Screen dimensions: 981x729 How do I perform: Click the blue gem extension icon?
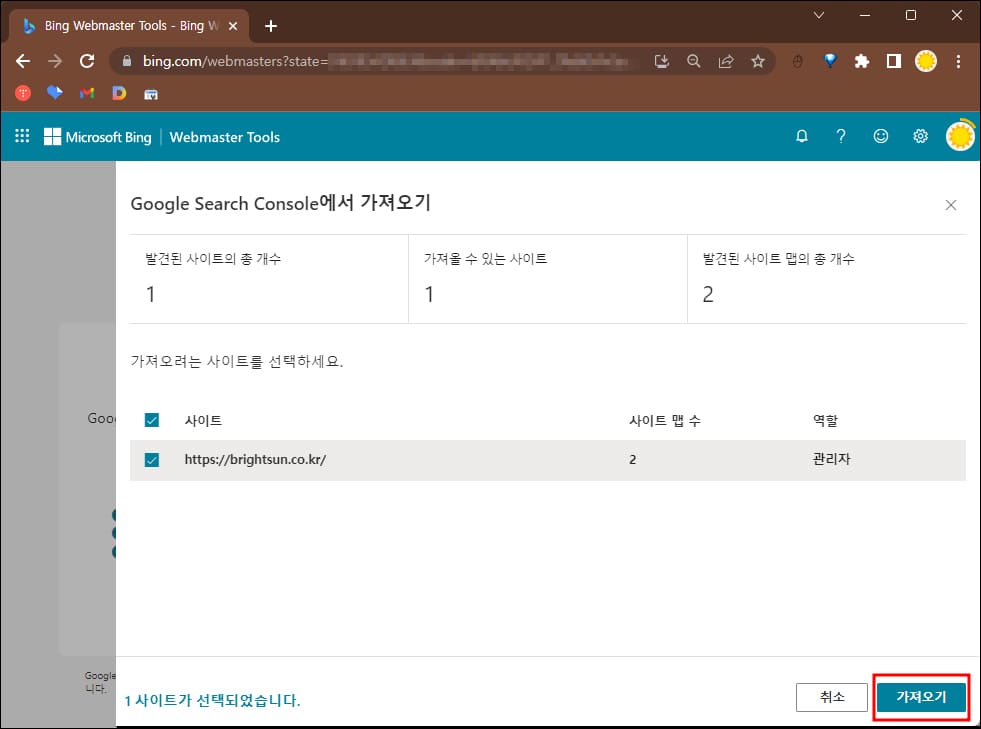[830, 61]
